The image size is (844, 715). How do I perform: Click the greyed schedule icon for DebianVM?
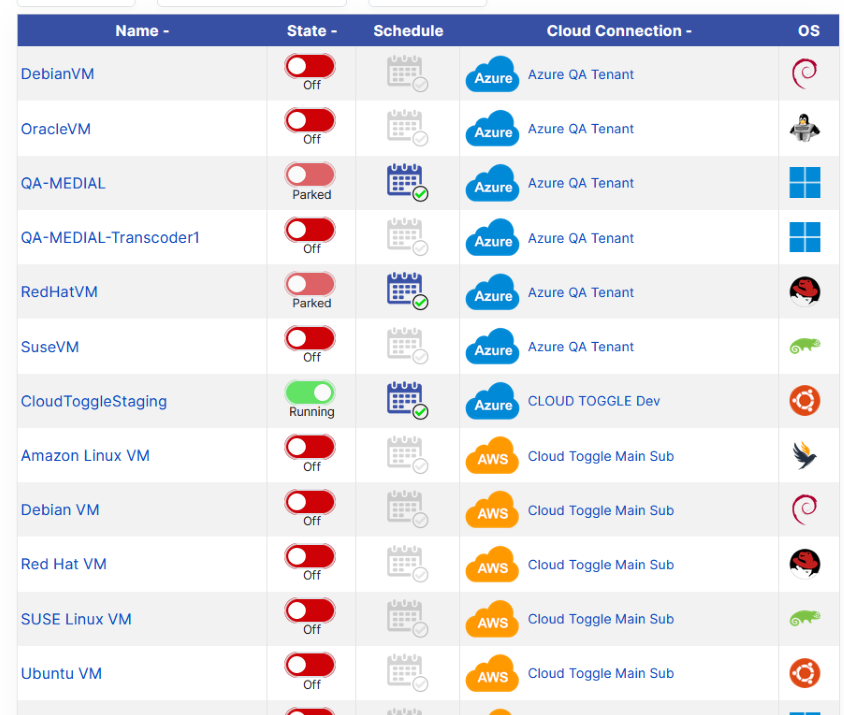coord(406,73)
